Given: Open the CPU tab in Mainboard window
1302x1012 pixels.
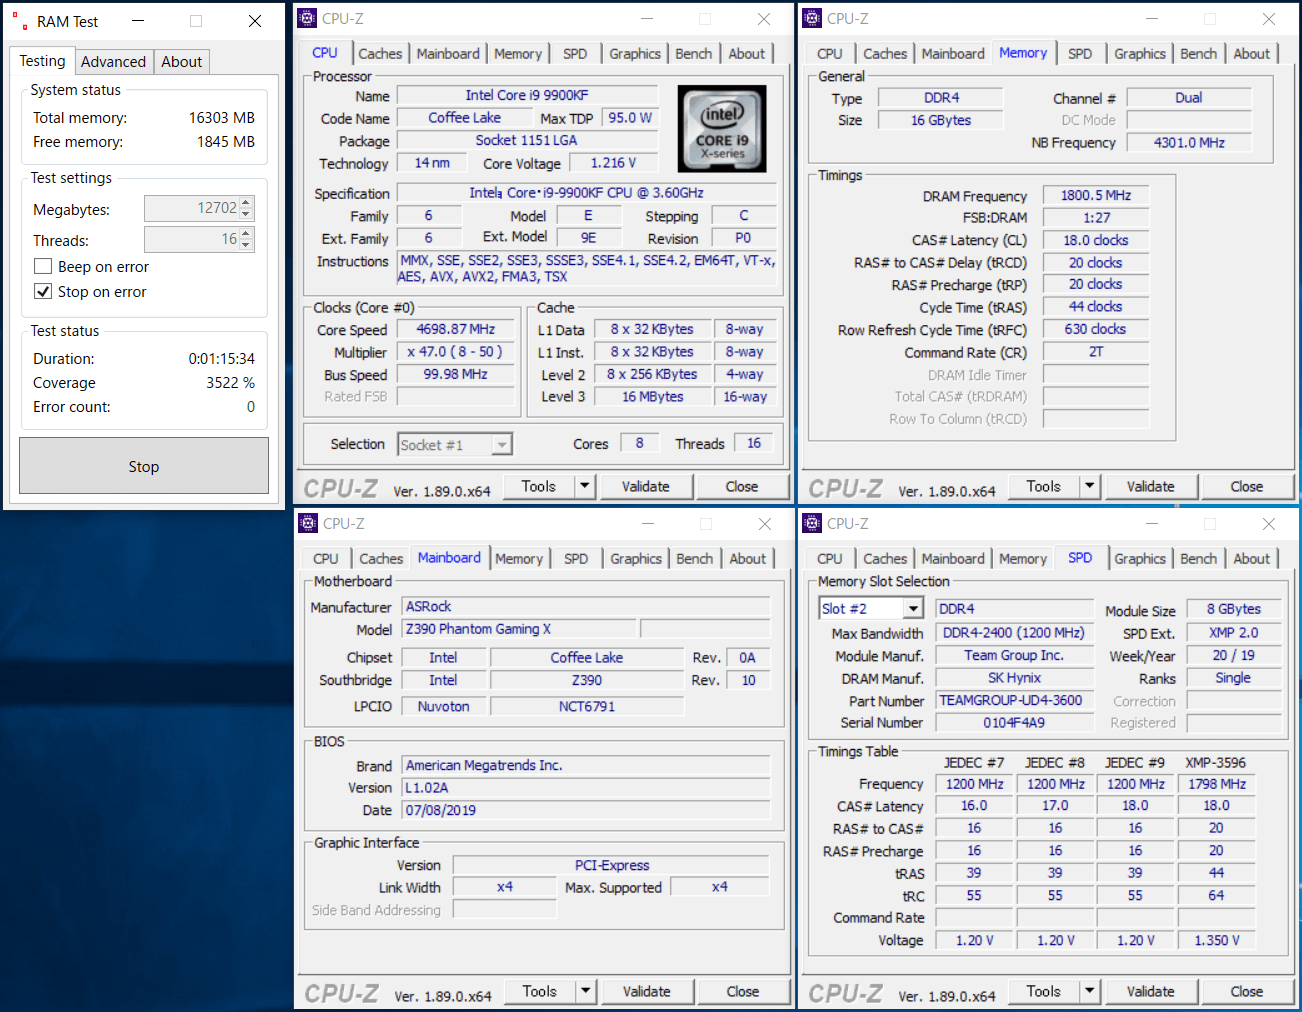Looking at the screenshot, I should point(326,559).
